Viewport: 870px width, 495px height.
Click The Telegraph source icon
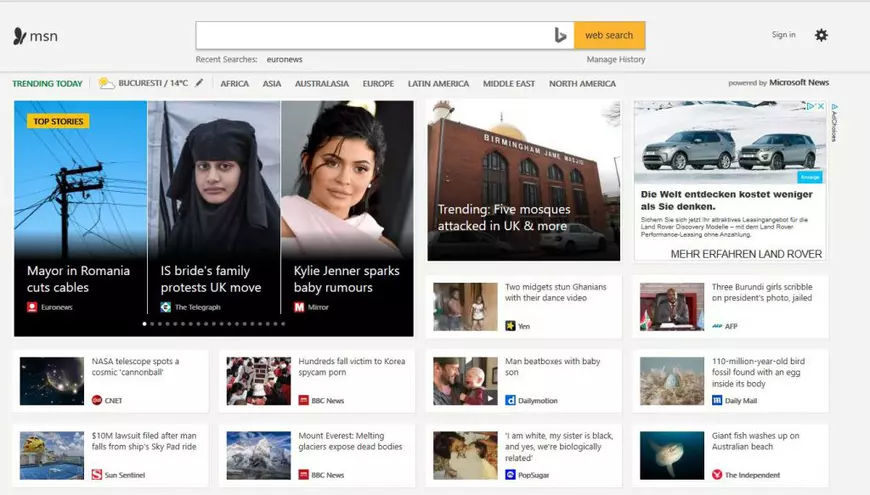pos(165,307)
